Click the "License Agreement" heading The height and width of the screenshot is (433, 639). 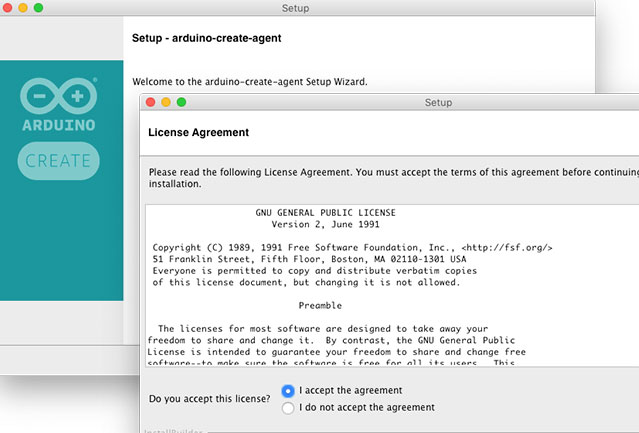pos(198,132)
